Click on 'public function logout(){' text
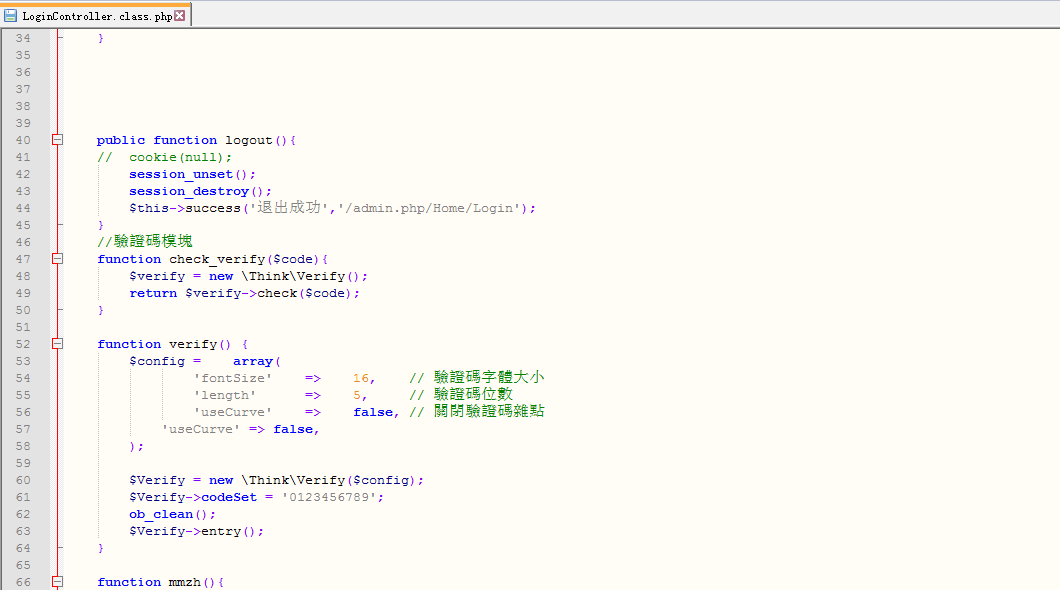 pos(196,141)
